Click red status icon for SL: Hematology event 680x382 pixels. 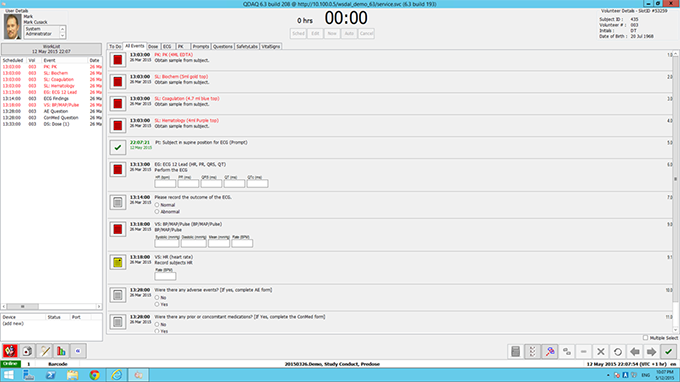pyautogui.click(x=118, y=126)
